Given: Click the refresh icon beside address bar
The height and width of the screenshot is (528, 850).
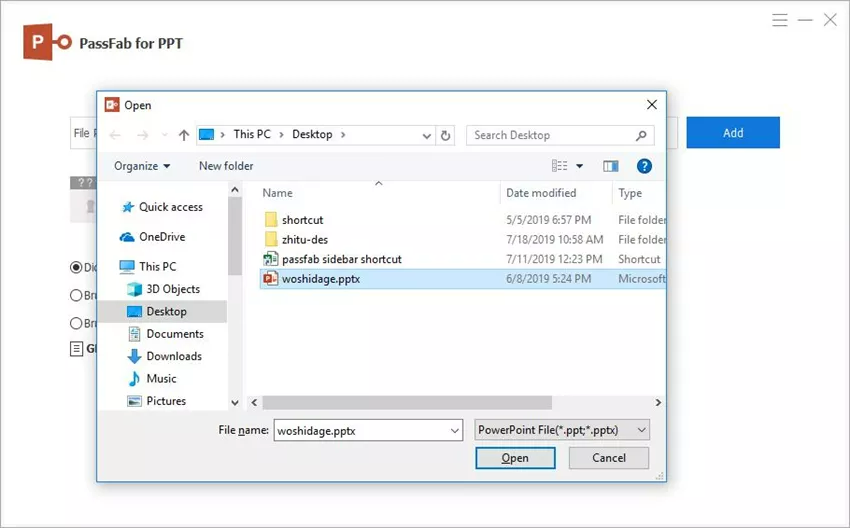Looking at the screenshot, I should tap(446, 135).
